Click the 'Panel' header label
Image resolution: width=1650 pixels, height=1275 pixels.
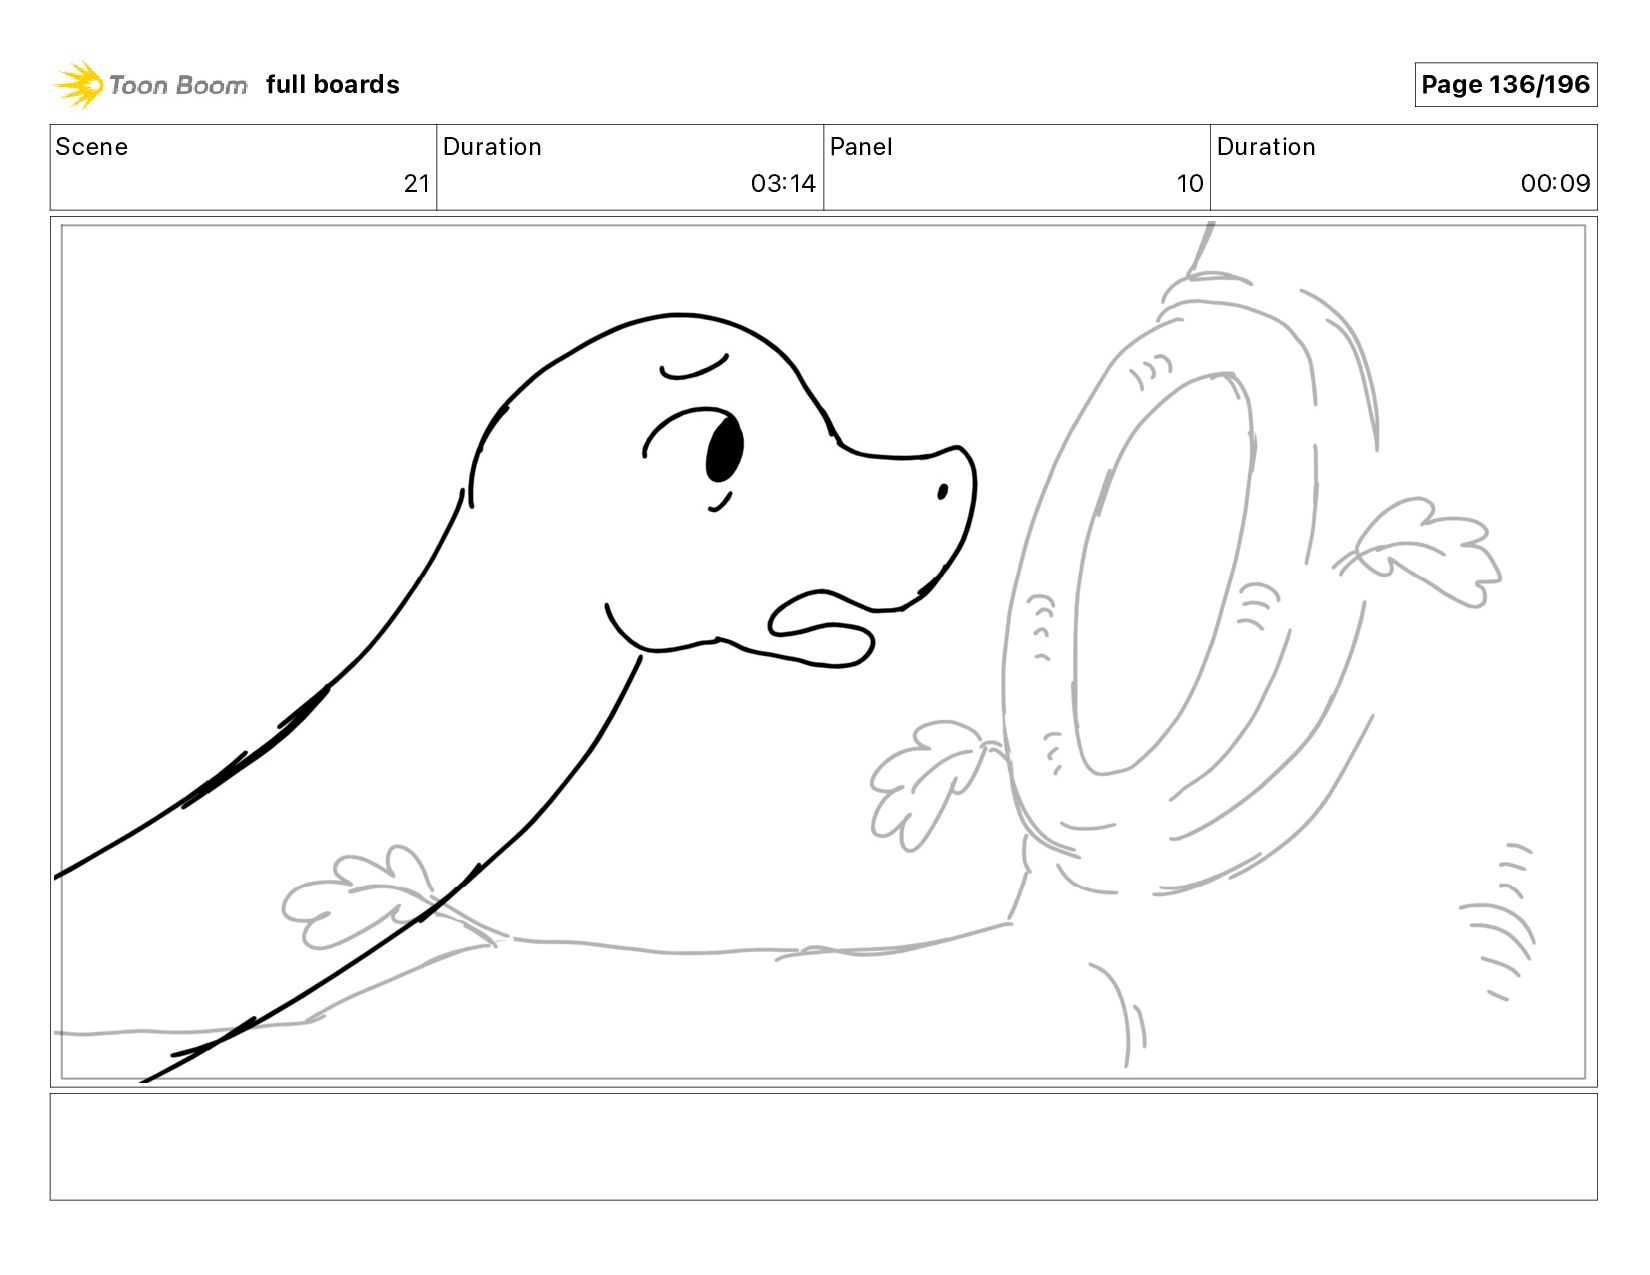(x=861, y=147)
